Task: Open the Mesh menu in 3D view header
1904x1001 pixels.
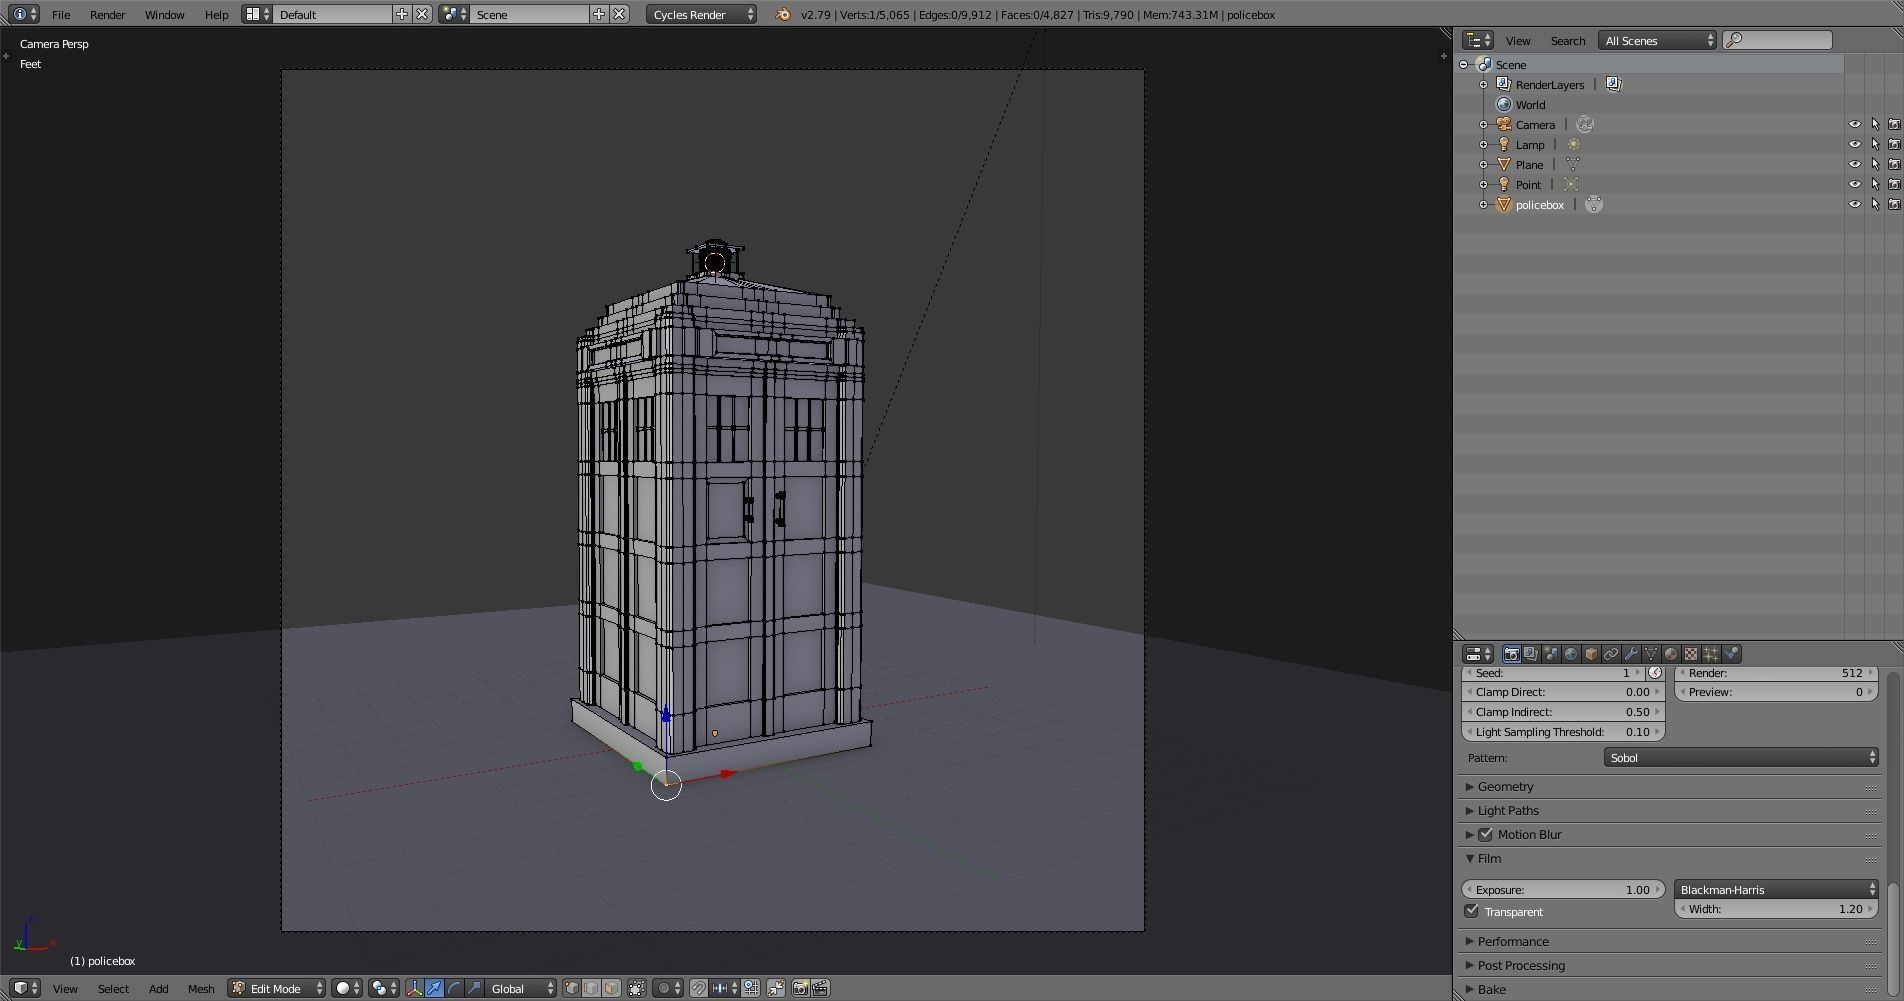Action: 201,988
